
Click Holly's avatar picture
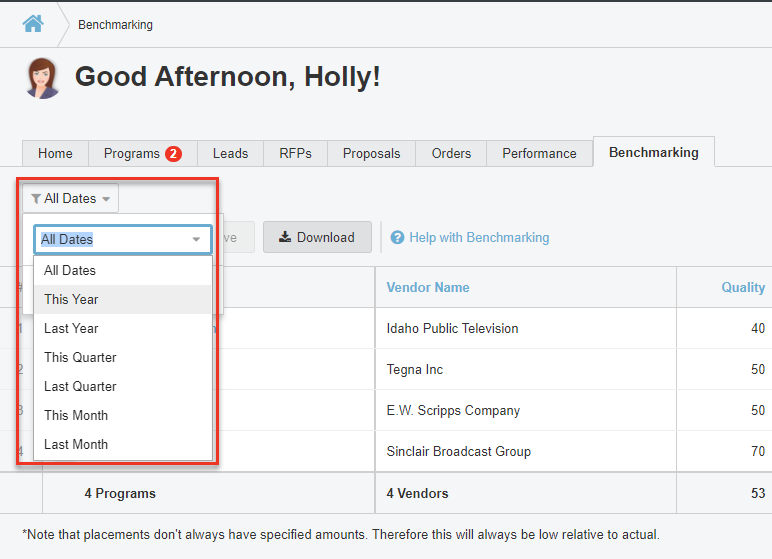[x=42, y=78]
